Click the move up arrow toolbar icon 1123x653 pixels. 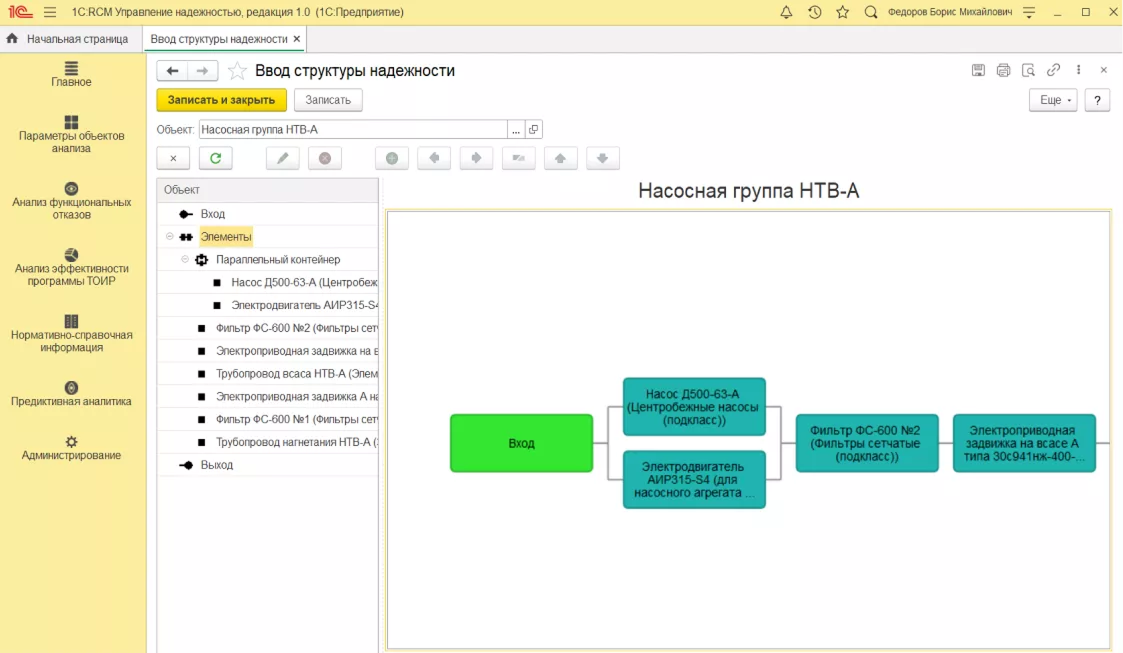pos(561,158)
